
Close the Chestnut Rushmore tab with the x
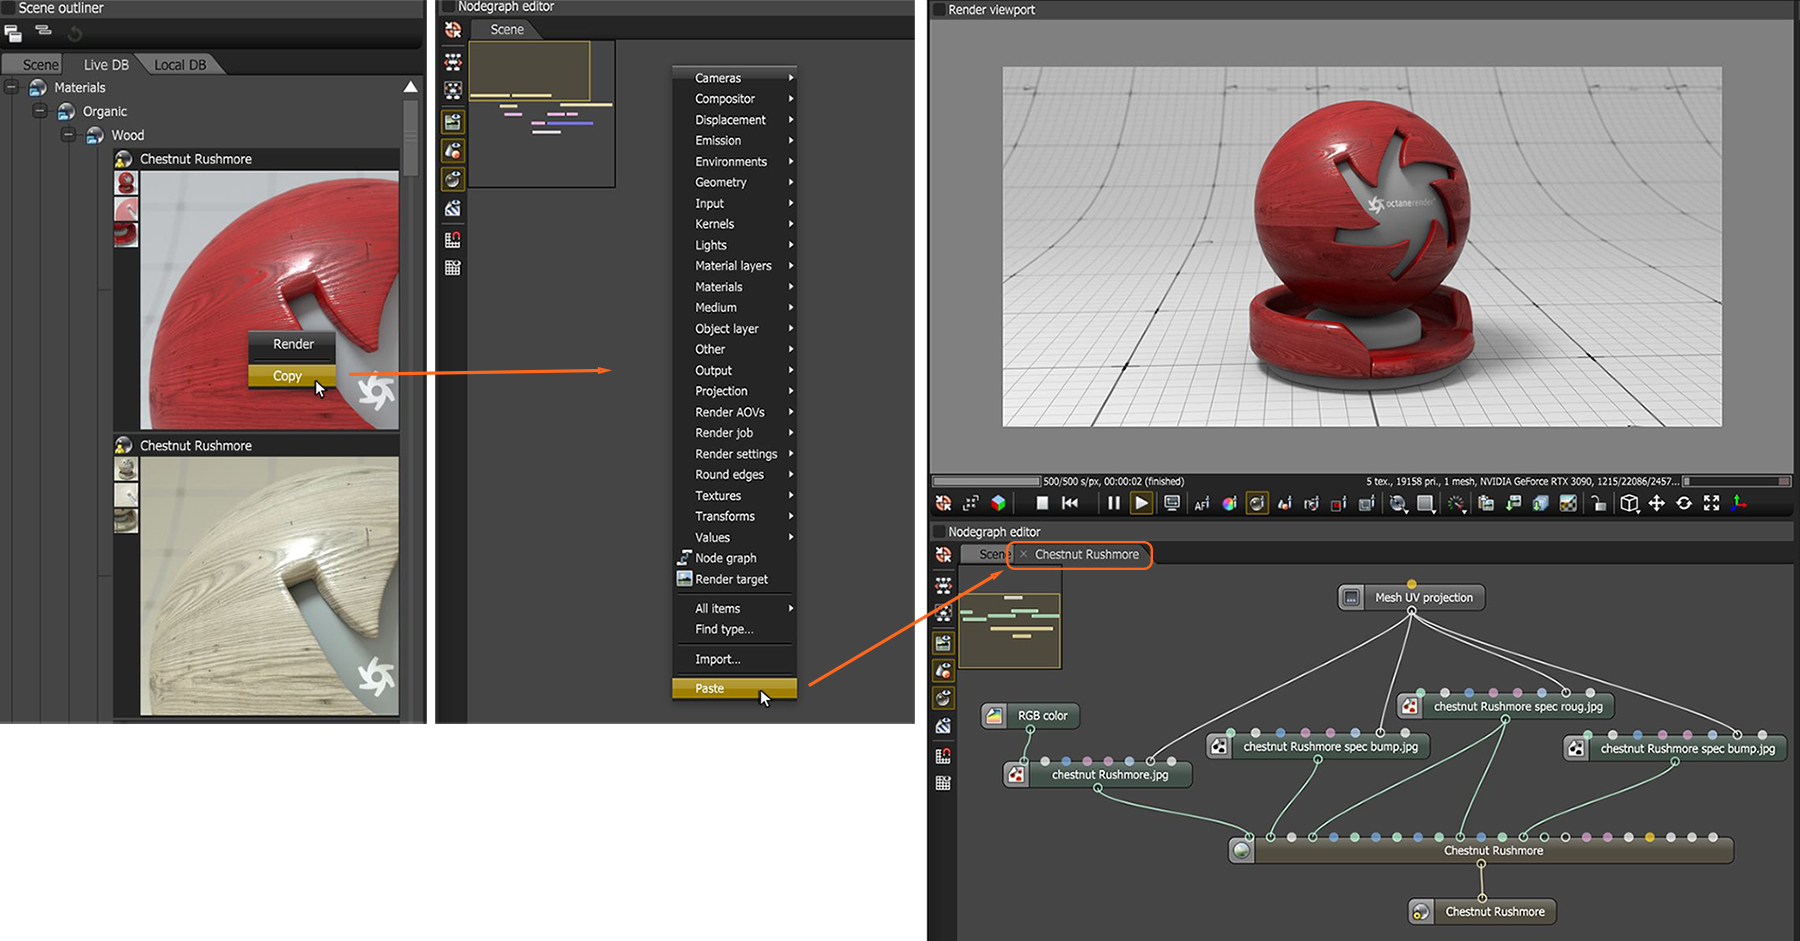pyautogui.click(x=1023, y=554)
